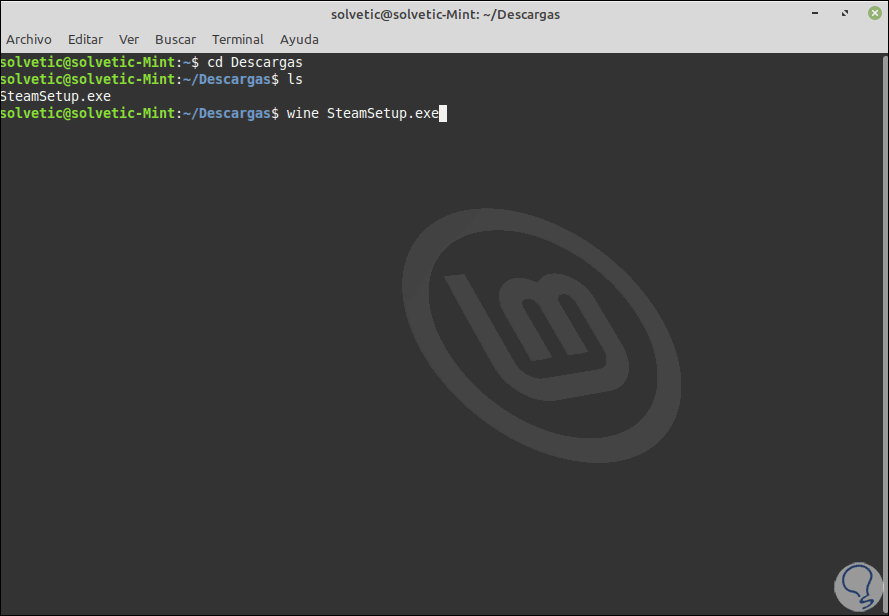
Task: Open the Editar menu
Action: [86, 40]
